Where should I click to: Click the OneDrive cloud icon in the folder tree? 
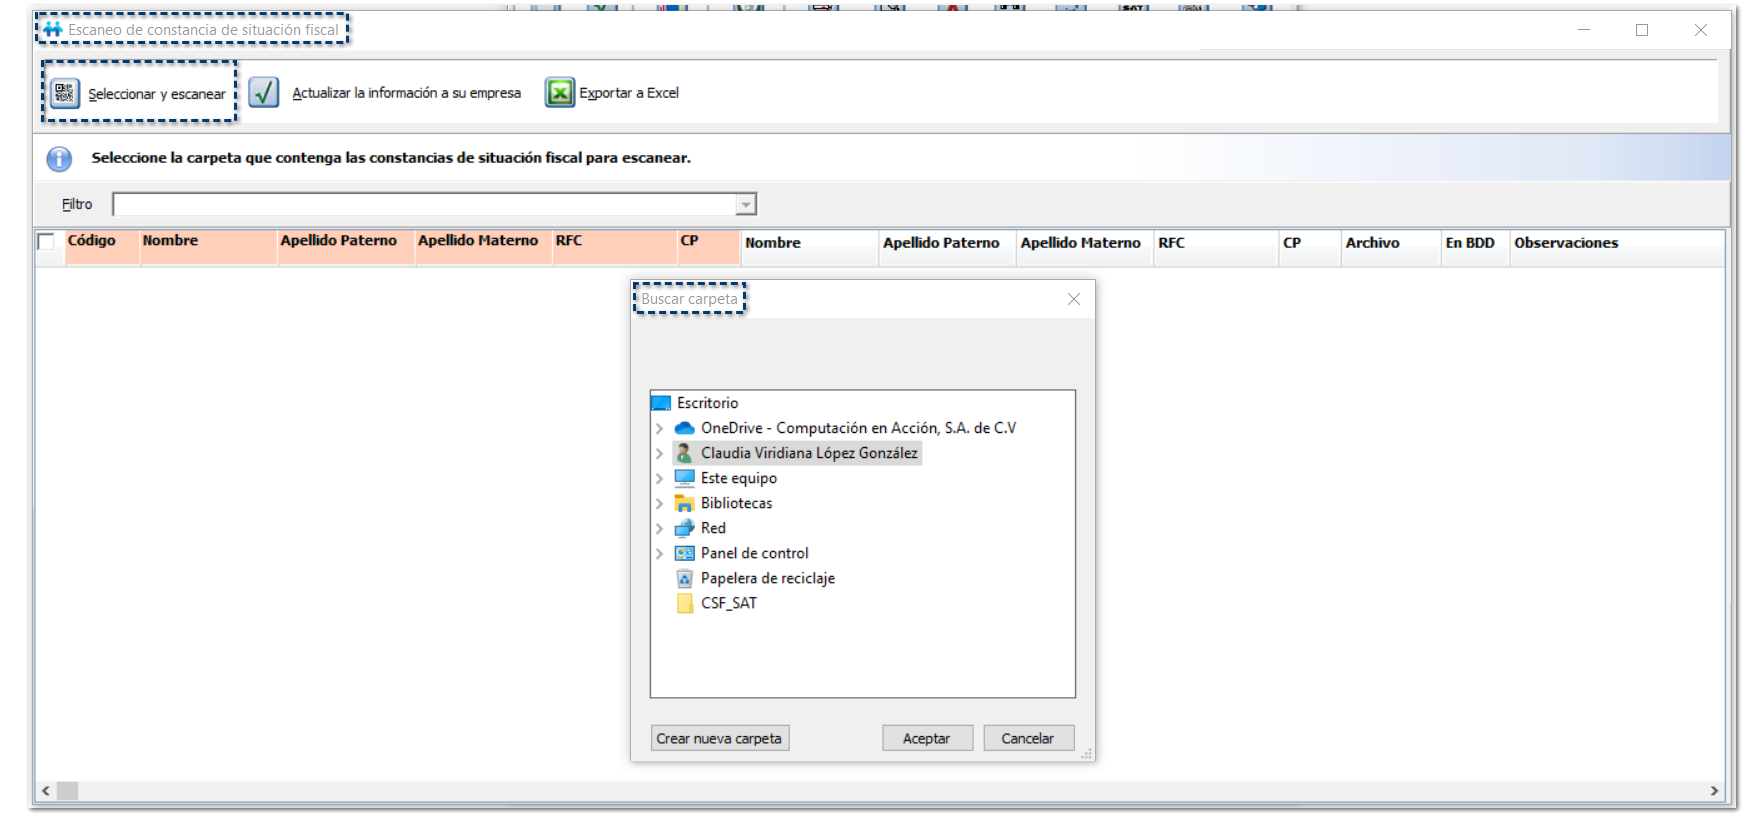(x=685, y=428)
